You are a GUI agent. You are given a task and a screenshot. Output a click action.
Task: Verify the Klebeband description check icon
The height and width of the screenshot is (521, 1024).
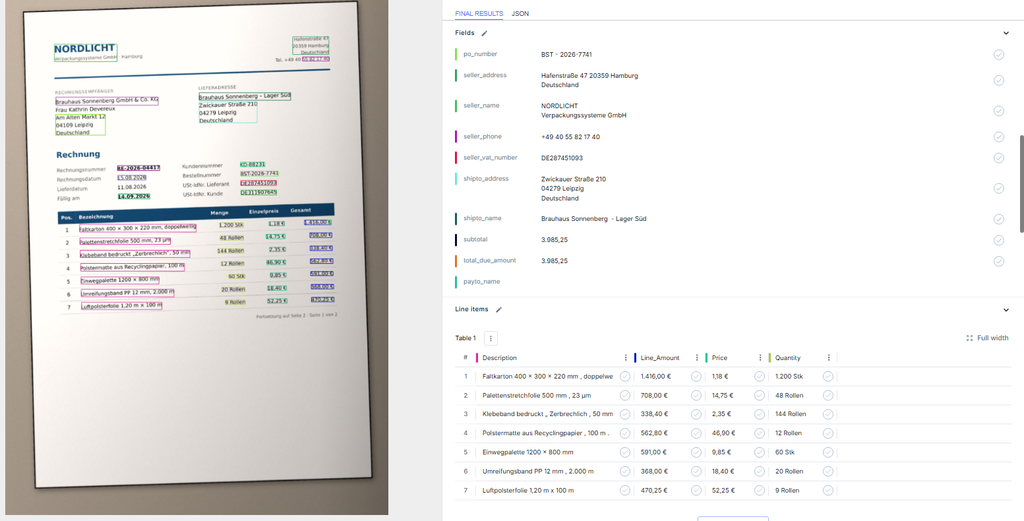pyautogui.click(x=625, y=414)
